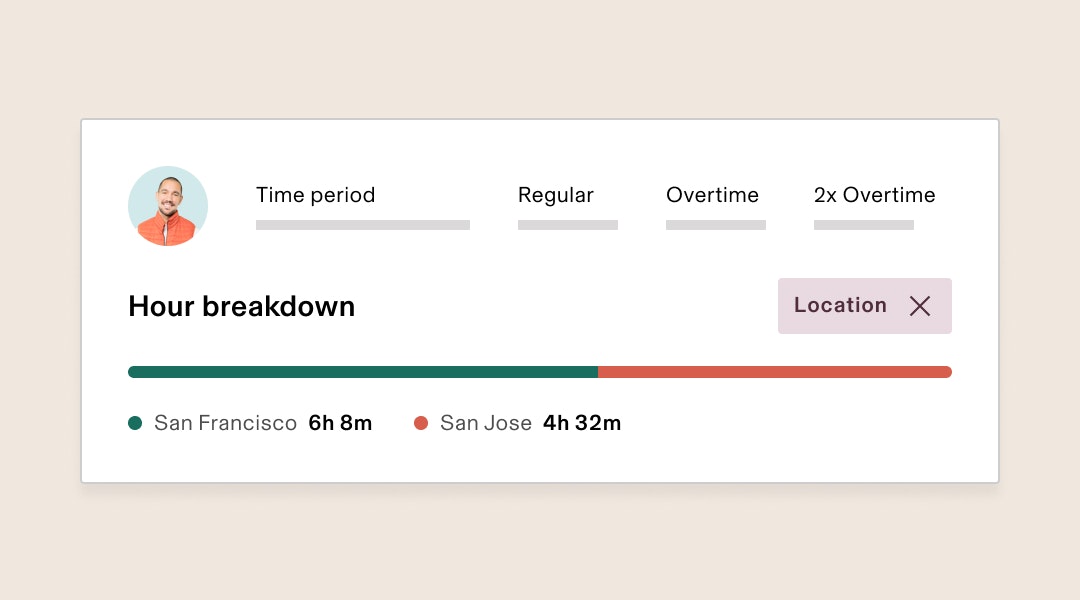This screenshot has height=600, width=1080.
Task: Click the red San Jose legend dot
Action: 421,423
